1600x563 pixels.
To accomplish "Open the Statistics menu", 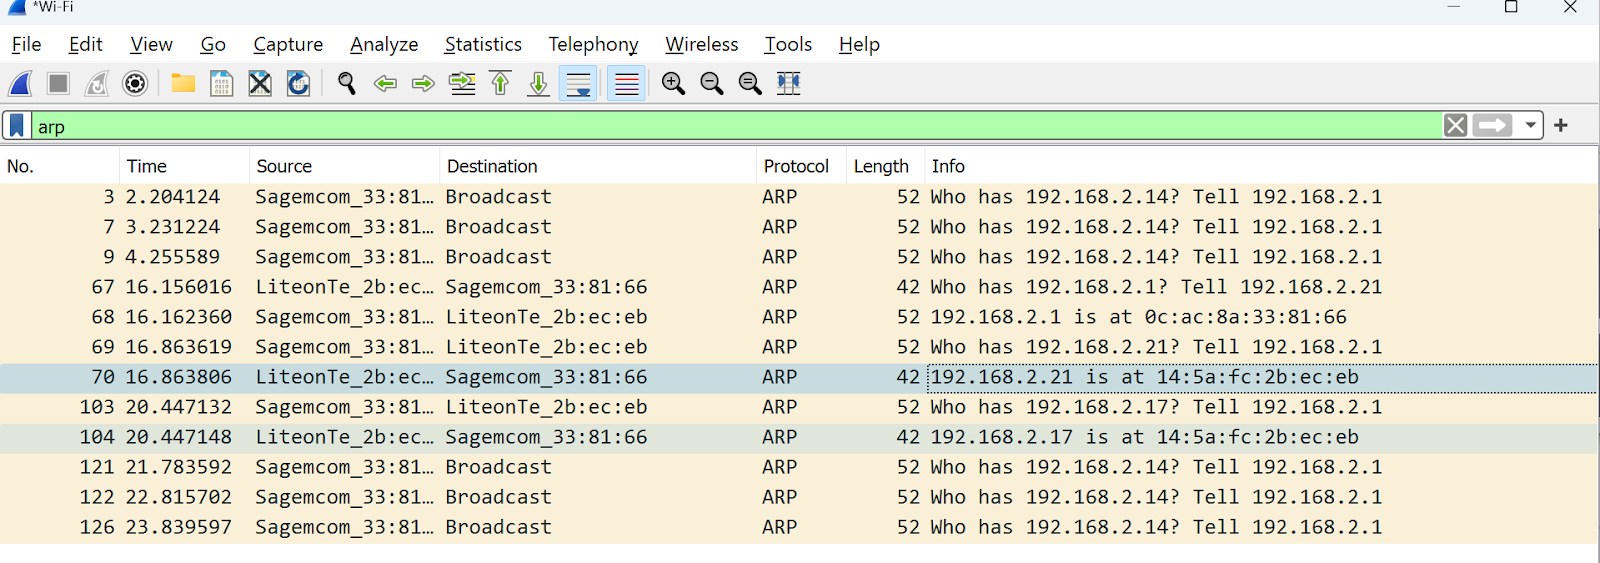I will coord(483,44).
